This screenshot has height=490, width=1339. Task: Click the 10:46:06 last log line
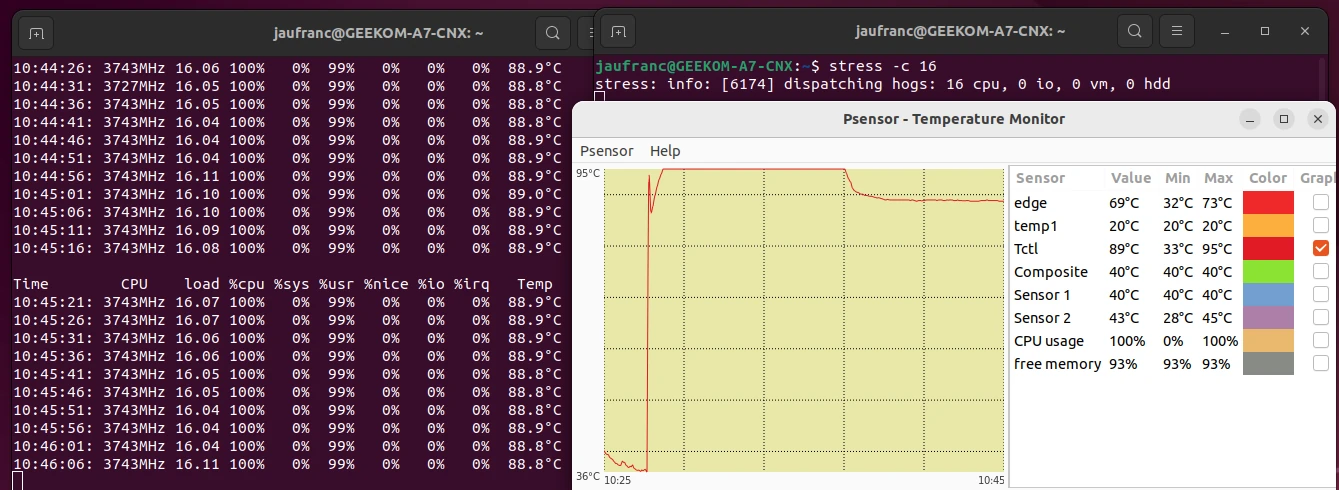(x=287, y=464)
